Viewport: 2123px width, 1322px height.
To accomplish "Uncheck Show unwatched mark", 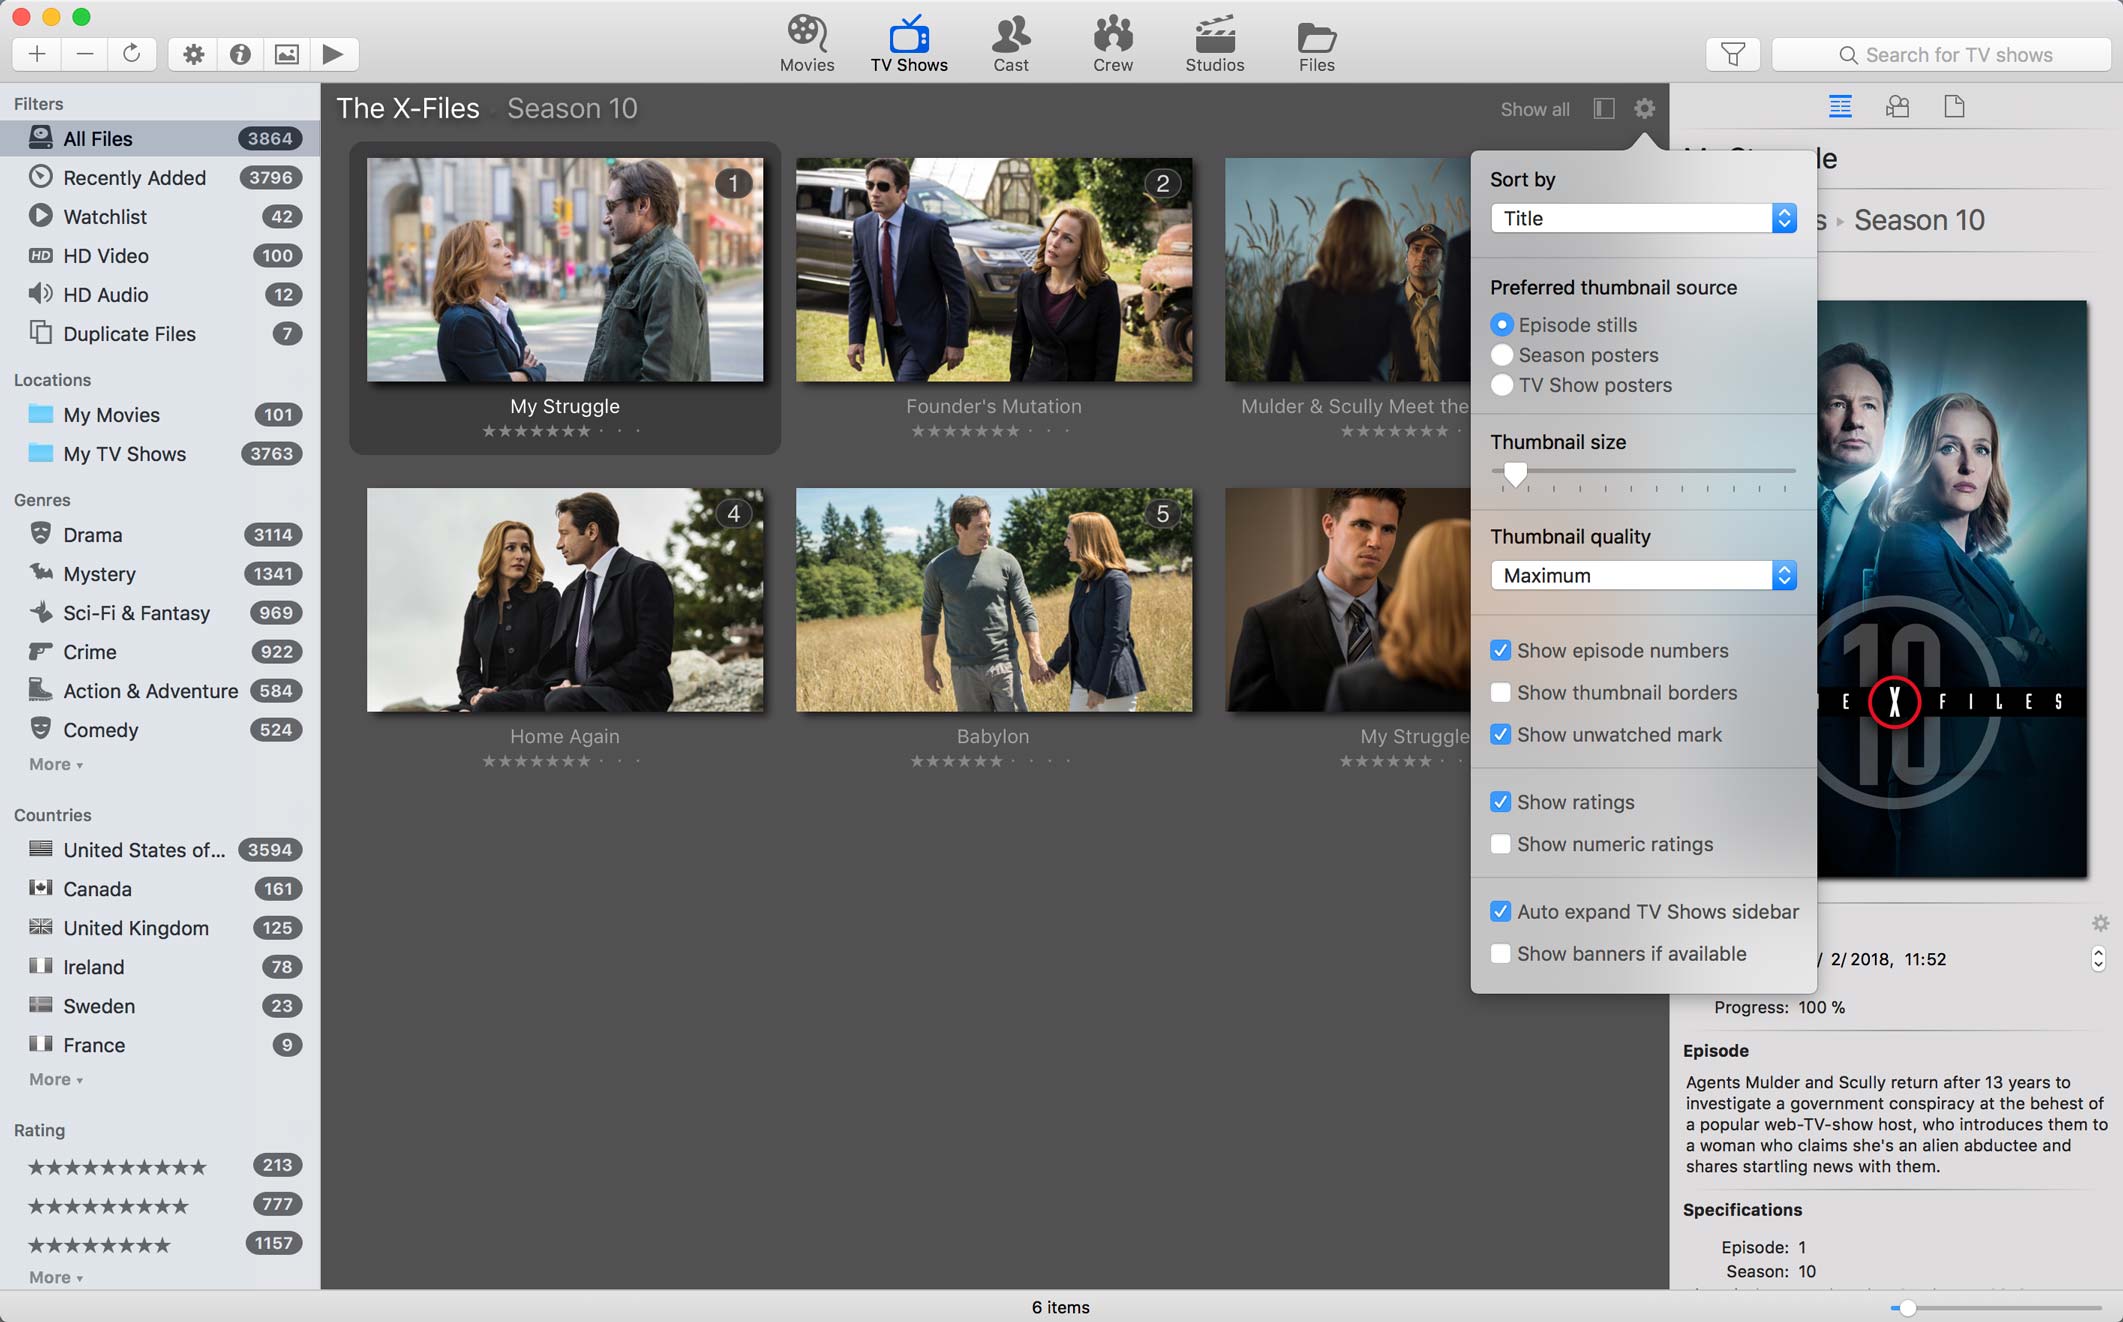I will click(1606, 734).
